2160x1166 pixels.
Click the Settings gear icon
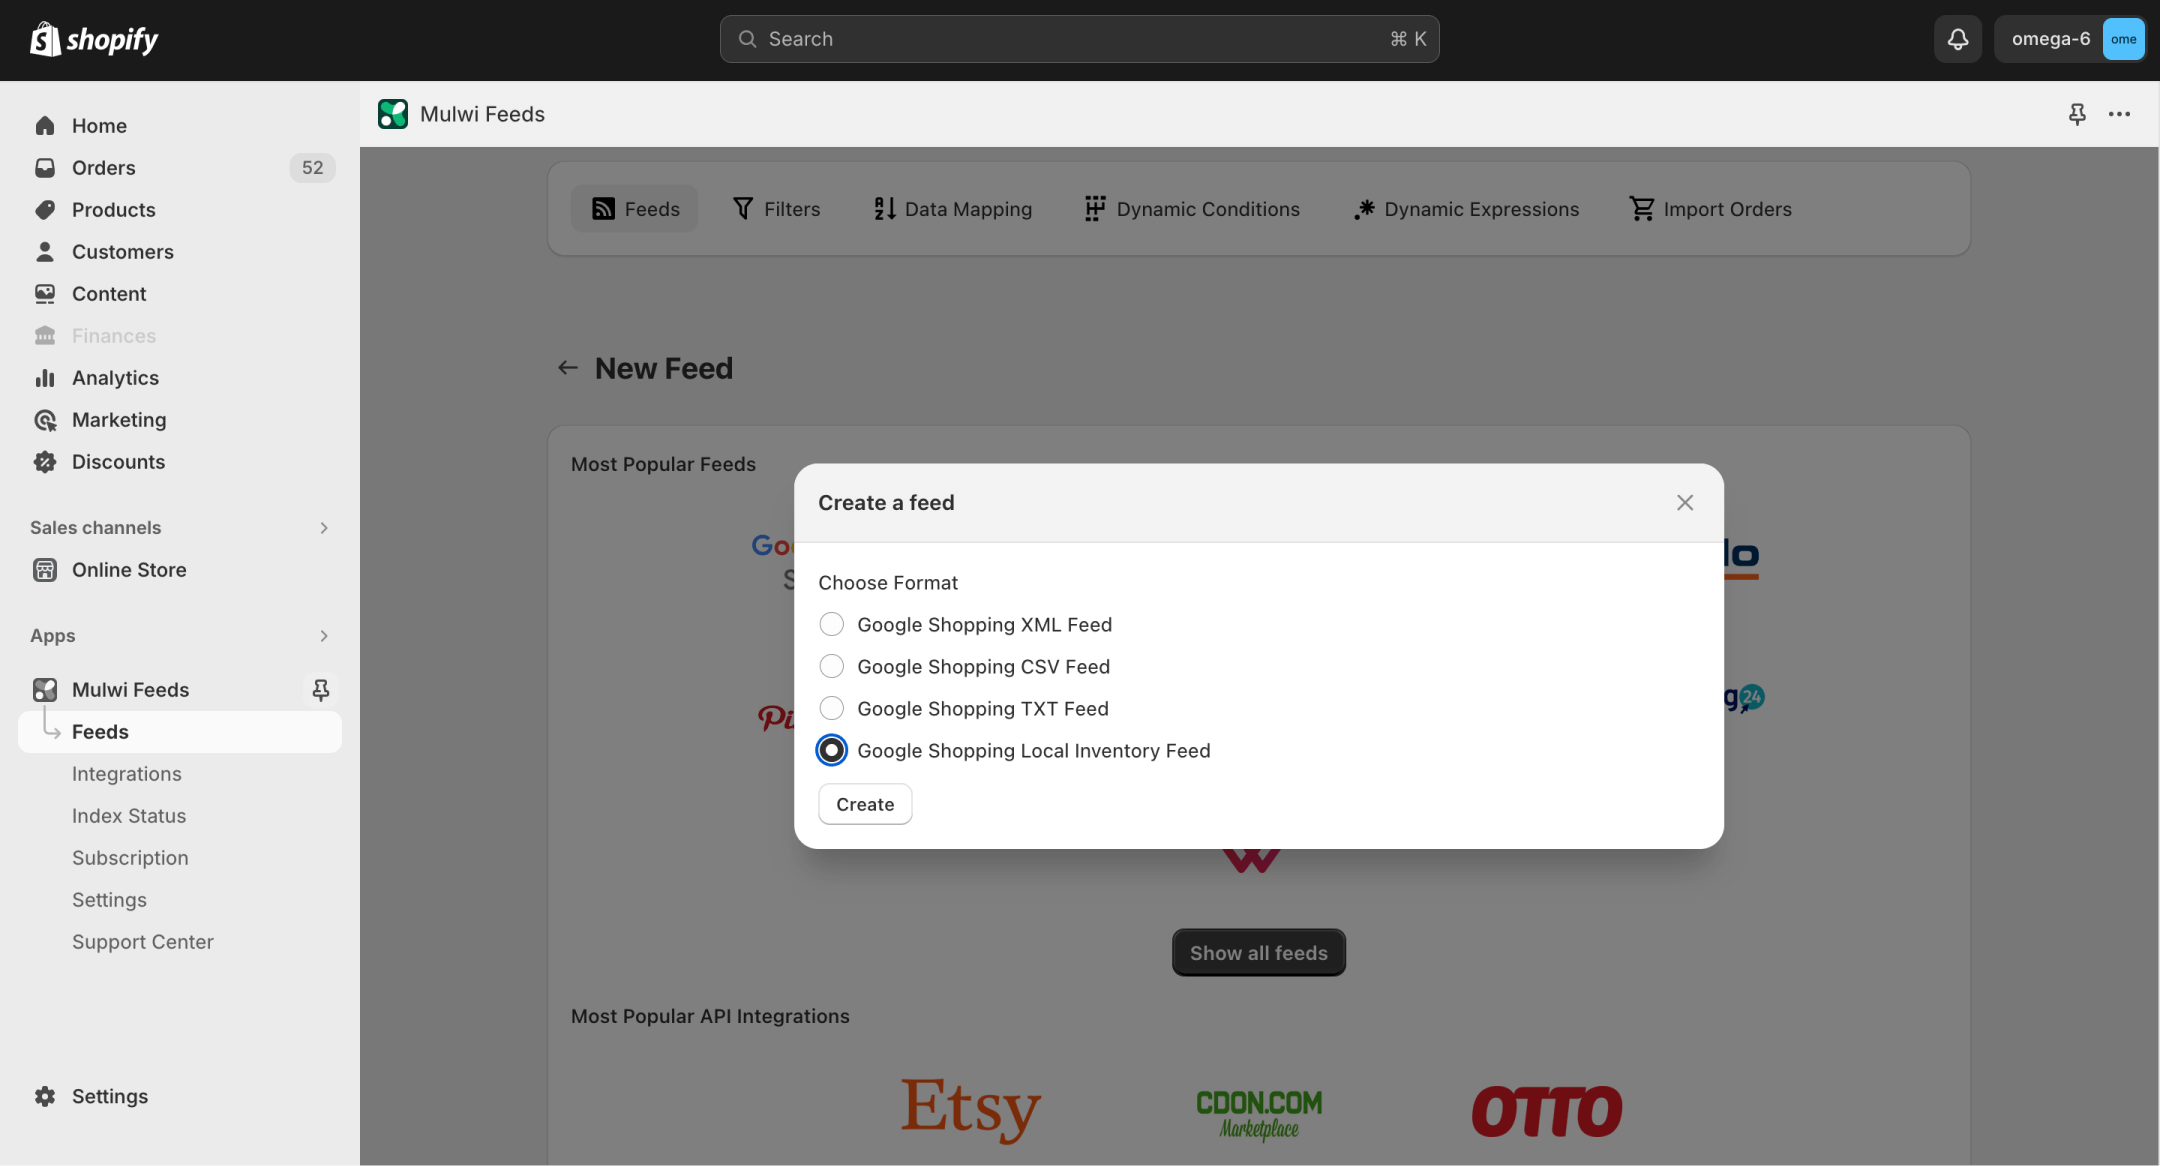click(45, 1096)
